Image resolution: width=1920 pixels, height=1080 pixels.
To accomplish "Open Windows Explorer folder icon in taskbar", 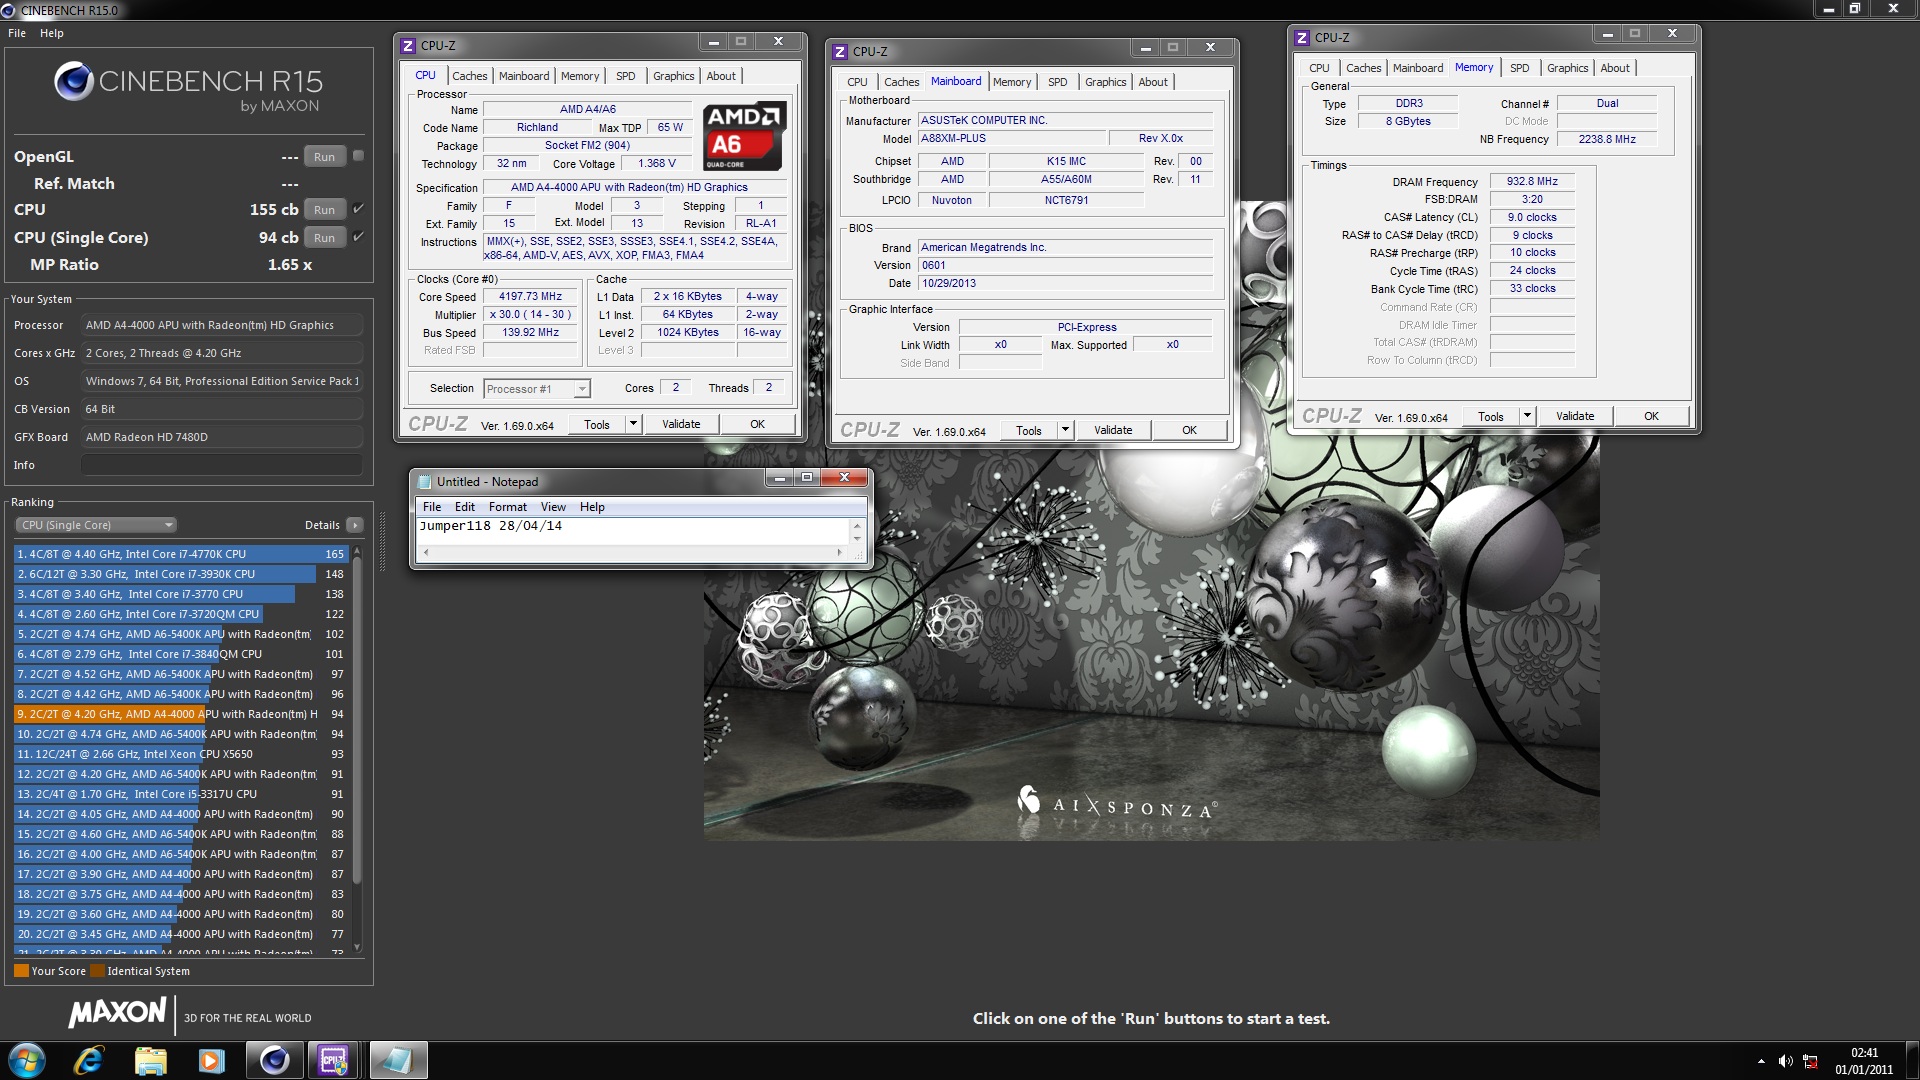I will 150,1060.
